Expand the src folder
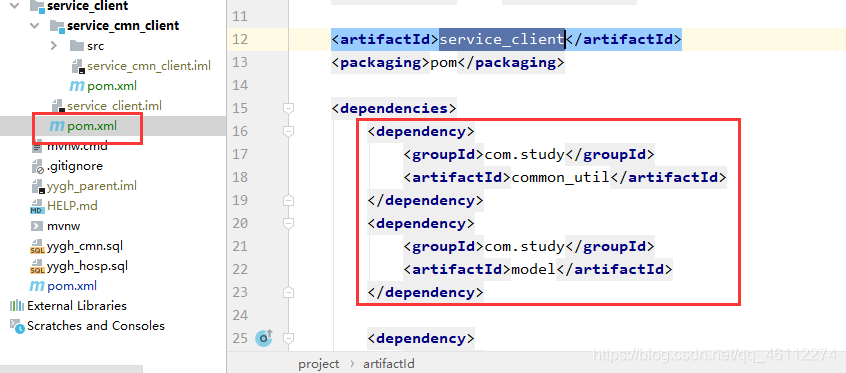Viewport: 846px width, 373px height. pyautogui.click(x=53, y=46)
